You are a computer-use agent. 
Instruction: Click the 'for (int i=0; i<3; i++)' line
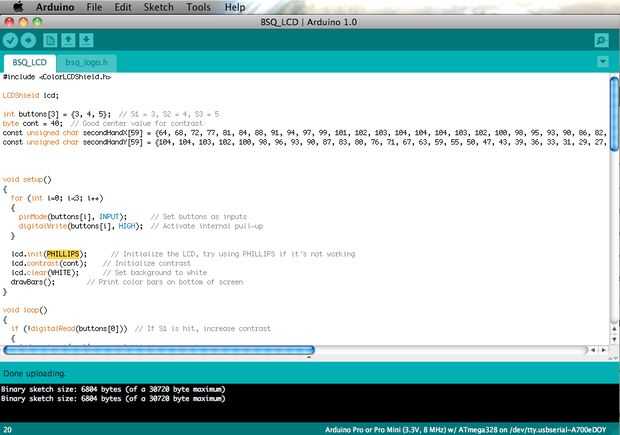(57, 198)
